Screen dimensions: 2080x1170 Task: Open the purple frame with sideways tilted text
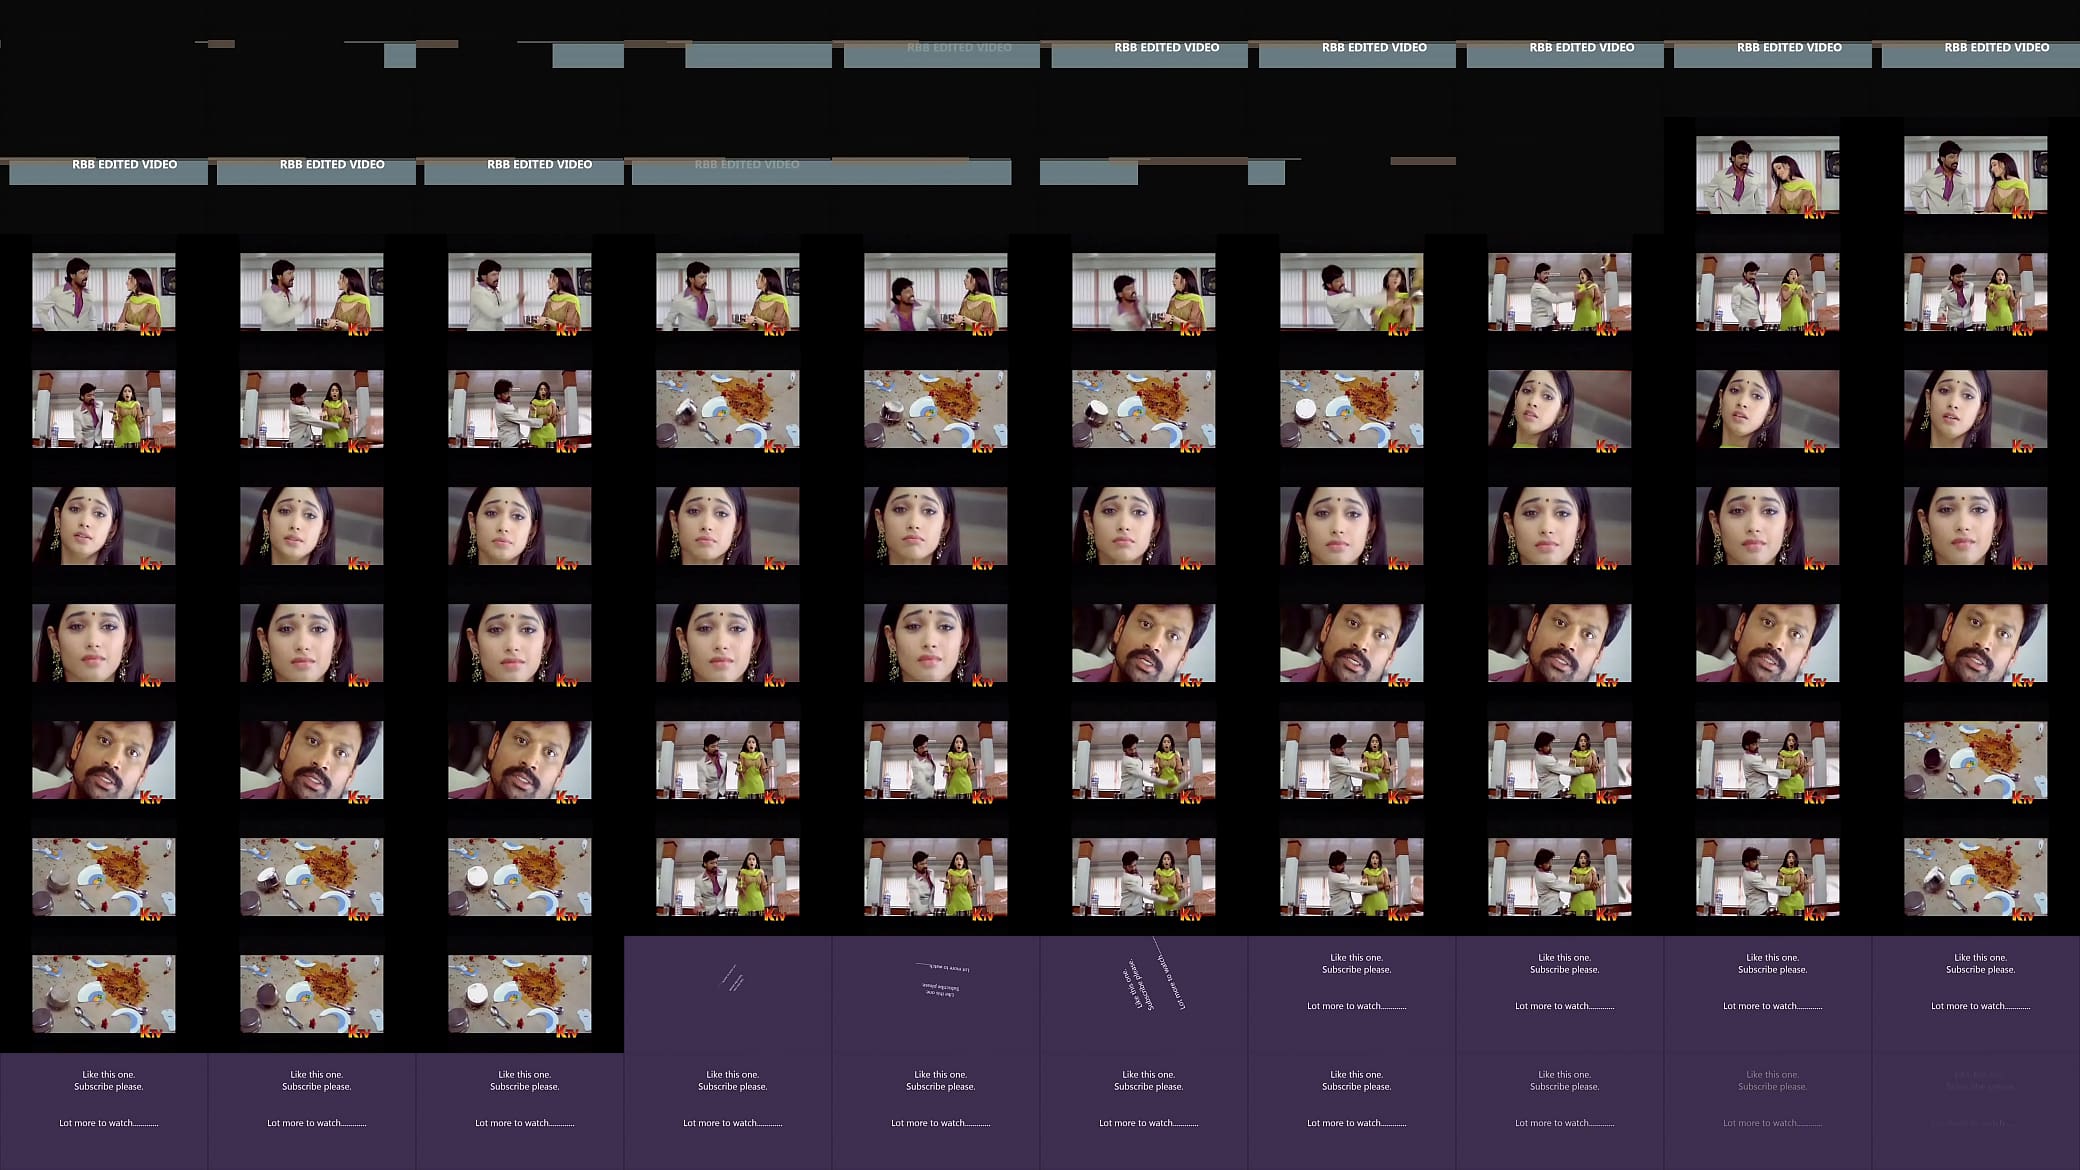[1144, 994]
